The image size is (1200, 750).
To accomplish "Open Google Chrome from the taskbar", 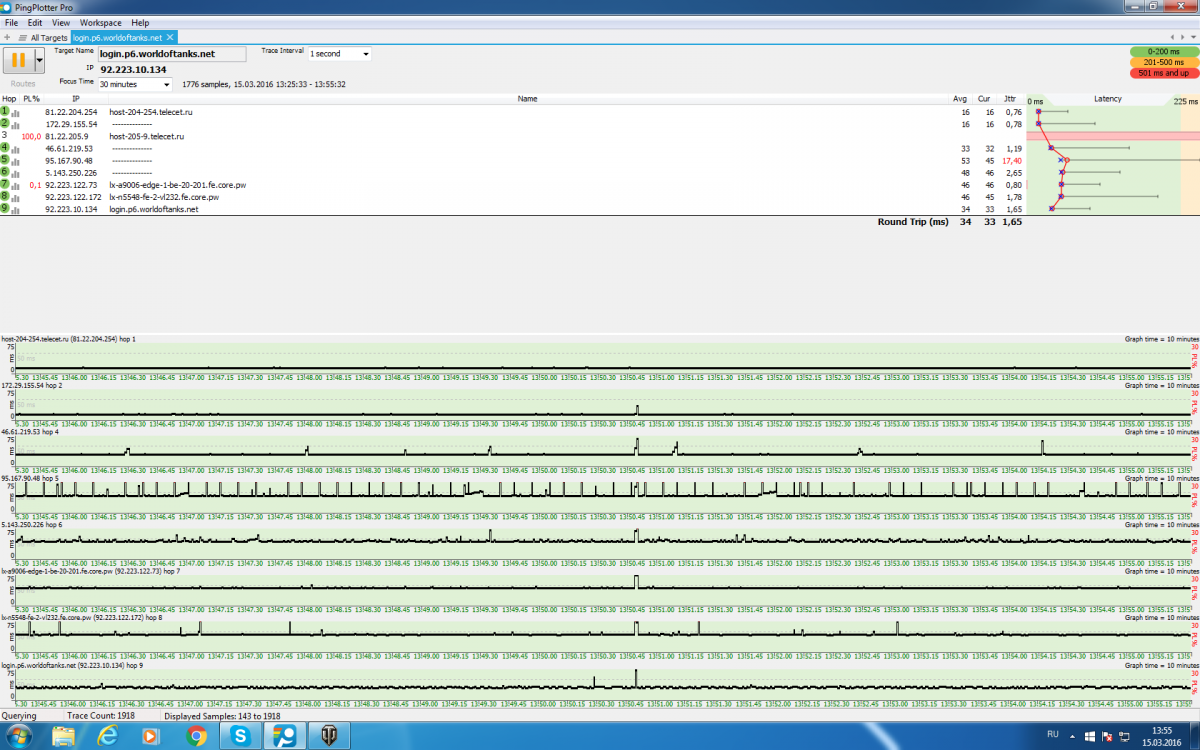I will click(x=196, y=737).
